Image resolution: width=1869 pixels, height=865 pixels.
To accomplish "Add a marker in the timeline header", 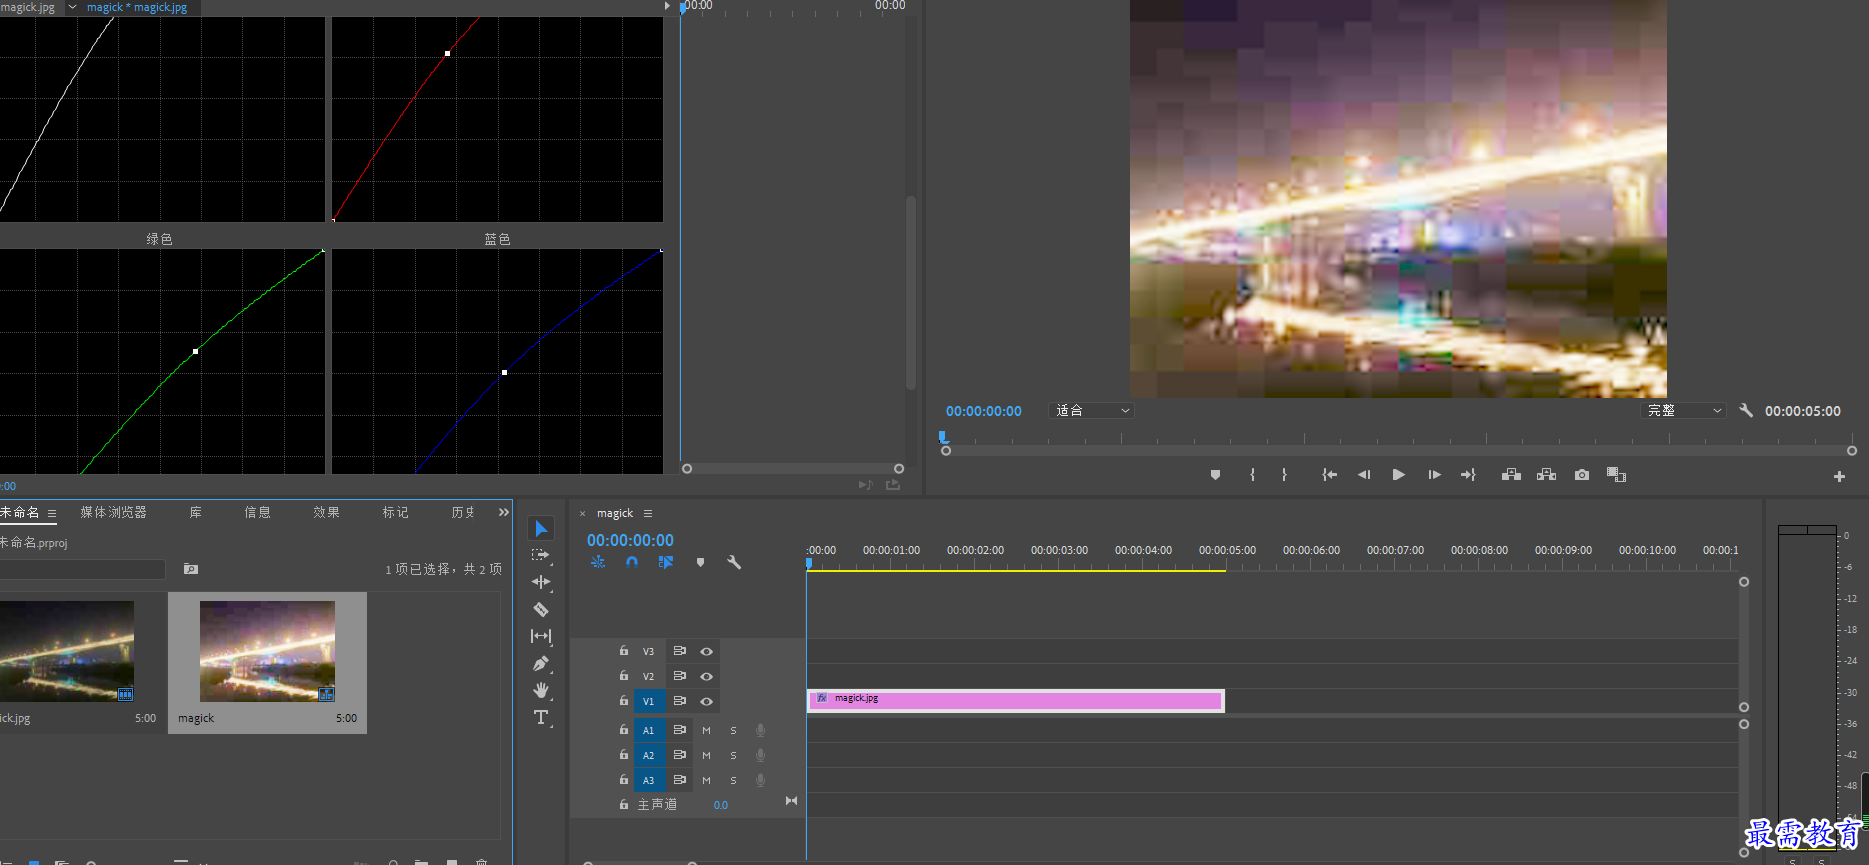I will point(700,562).
